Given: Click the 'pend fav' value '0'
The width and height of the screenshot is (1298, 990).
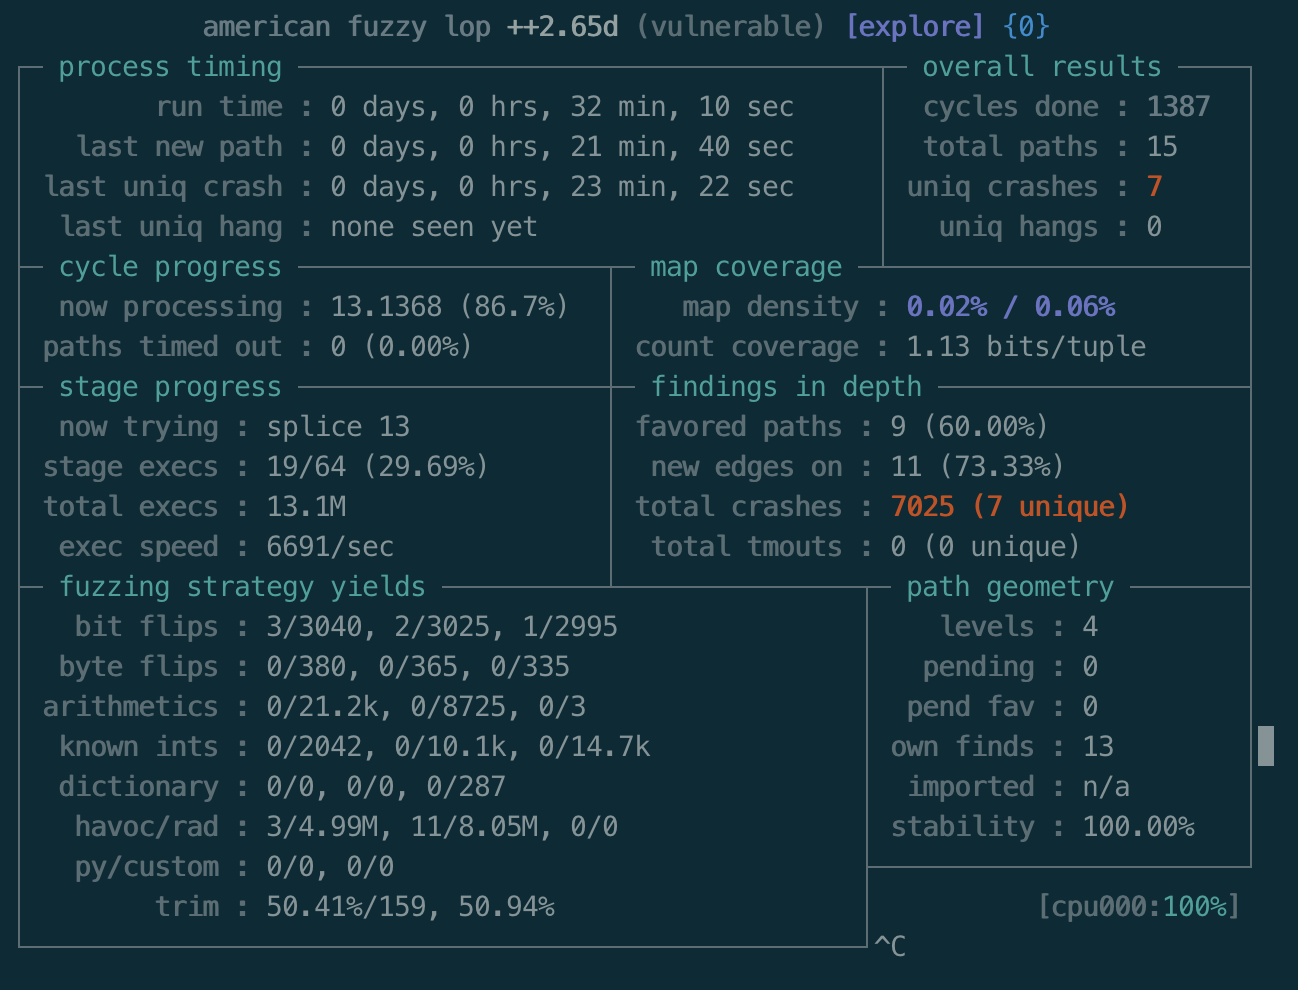Looking at the screenshot, I should [x=1090, y=707].
